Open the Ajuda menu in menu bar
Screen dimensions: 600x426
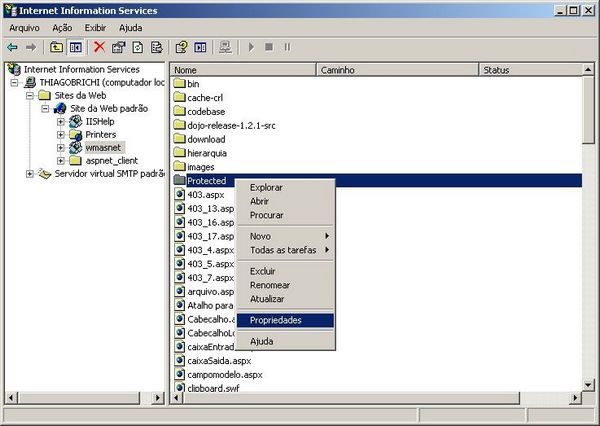coord(130,28)
